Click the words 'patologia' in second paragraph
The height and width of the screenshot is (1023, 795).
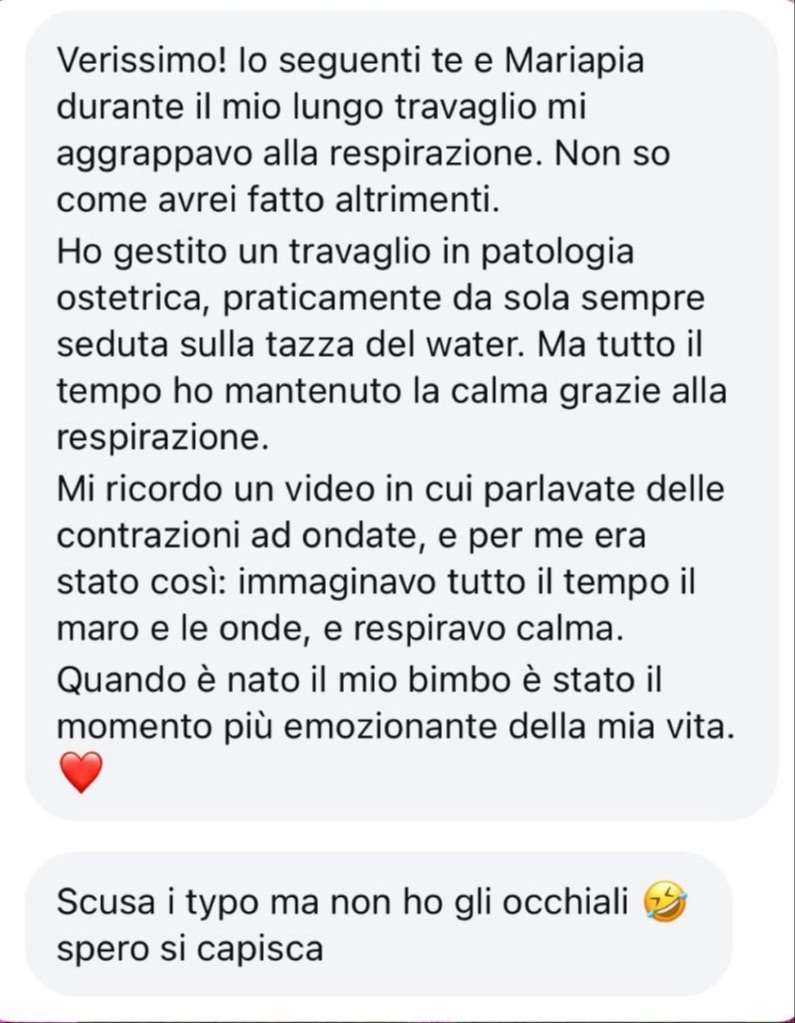557,253
